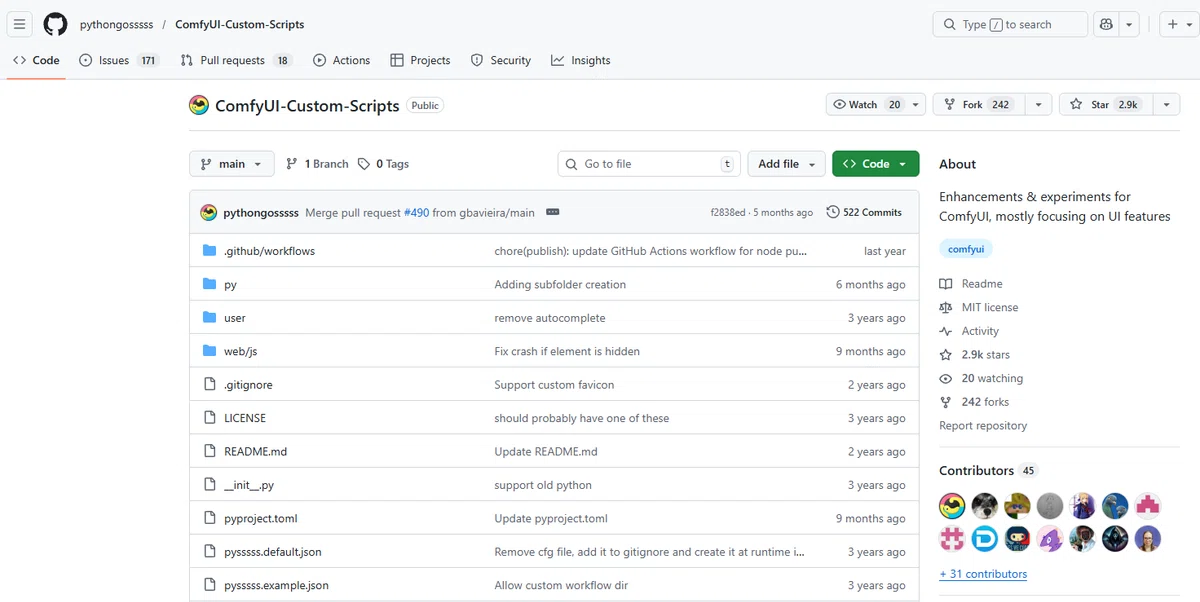The width and height of the screenshot is (1200, 602).
Task: Open the pysssss.example.json file
Action: (276, 585)
